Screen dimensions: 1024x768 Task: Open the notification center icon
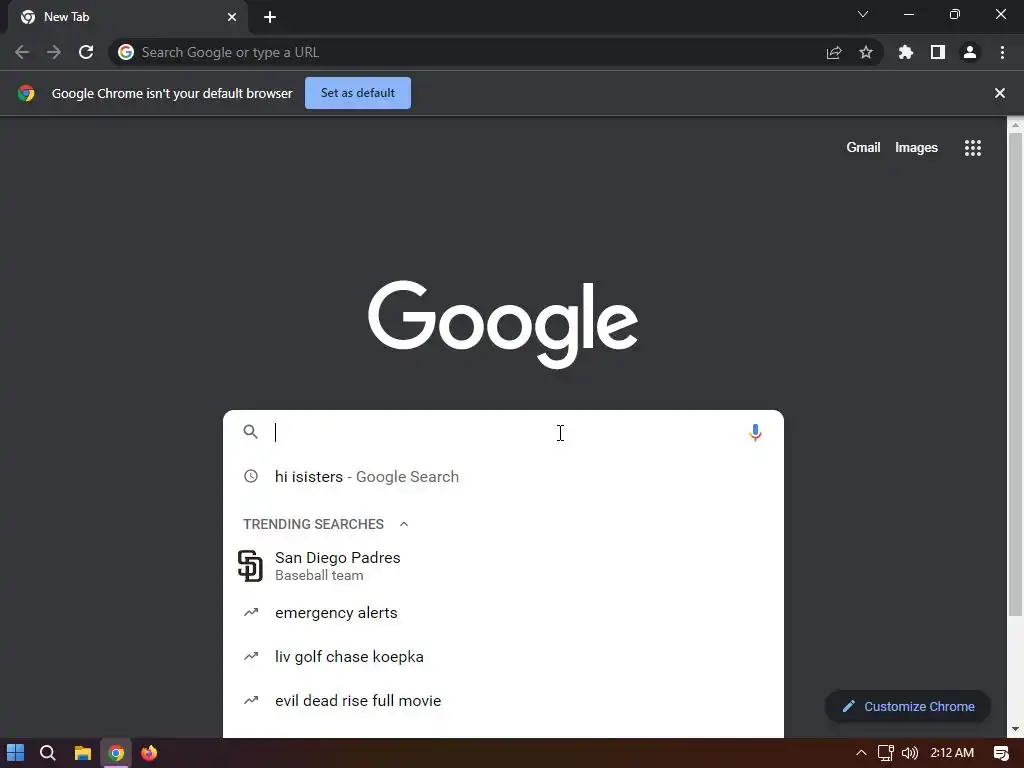click(x=1000, y=753)
